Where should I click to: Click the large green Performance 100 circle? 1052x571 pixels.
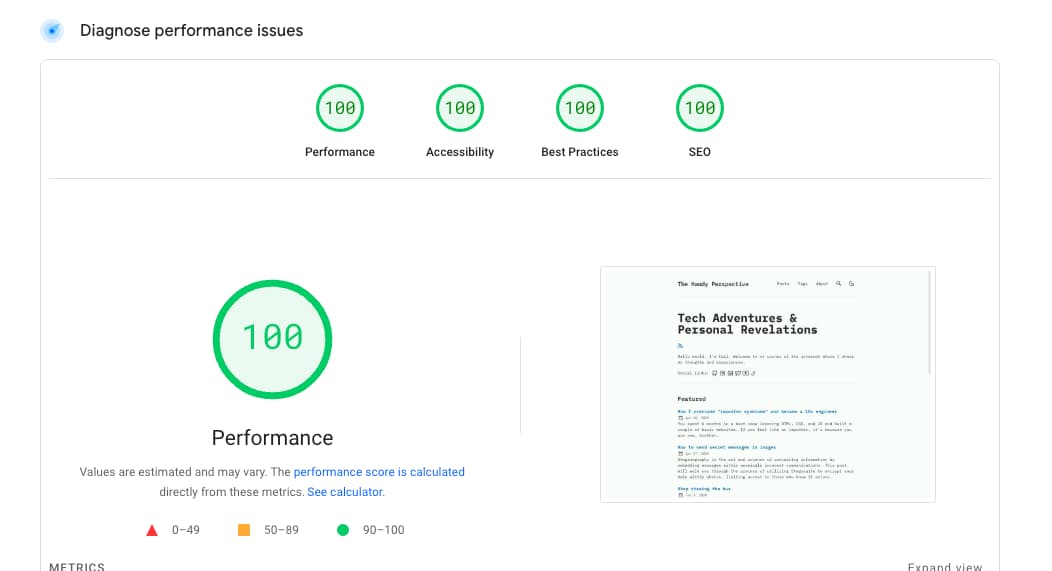272,338
